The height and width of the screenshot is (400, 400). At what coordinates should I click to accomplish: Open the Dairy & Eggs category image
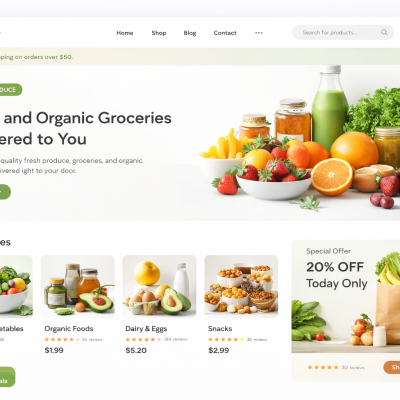(159, 287)
